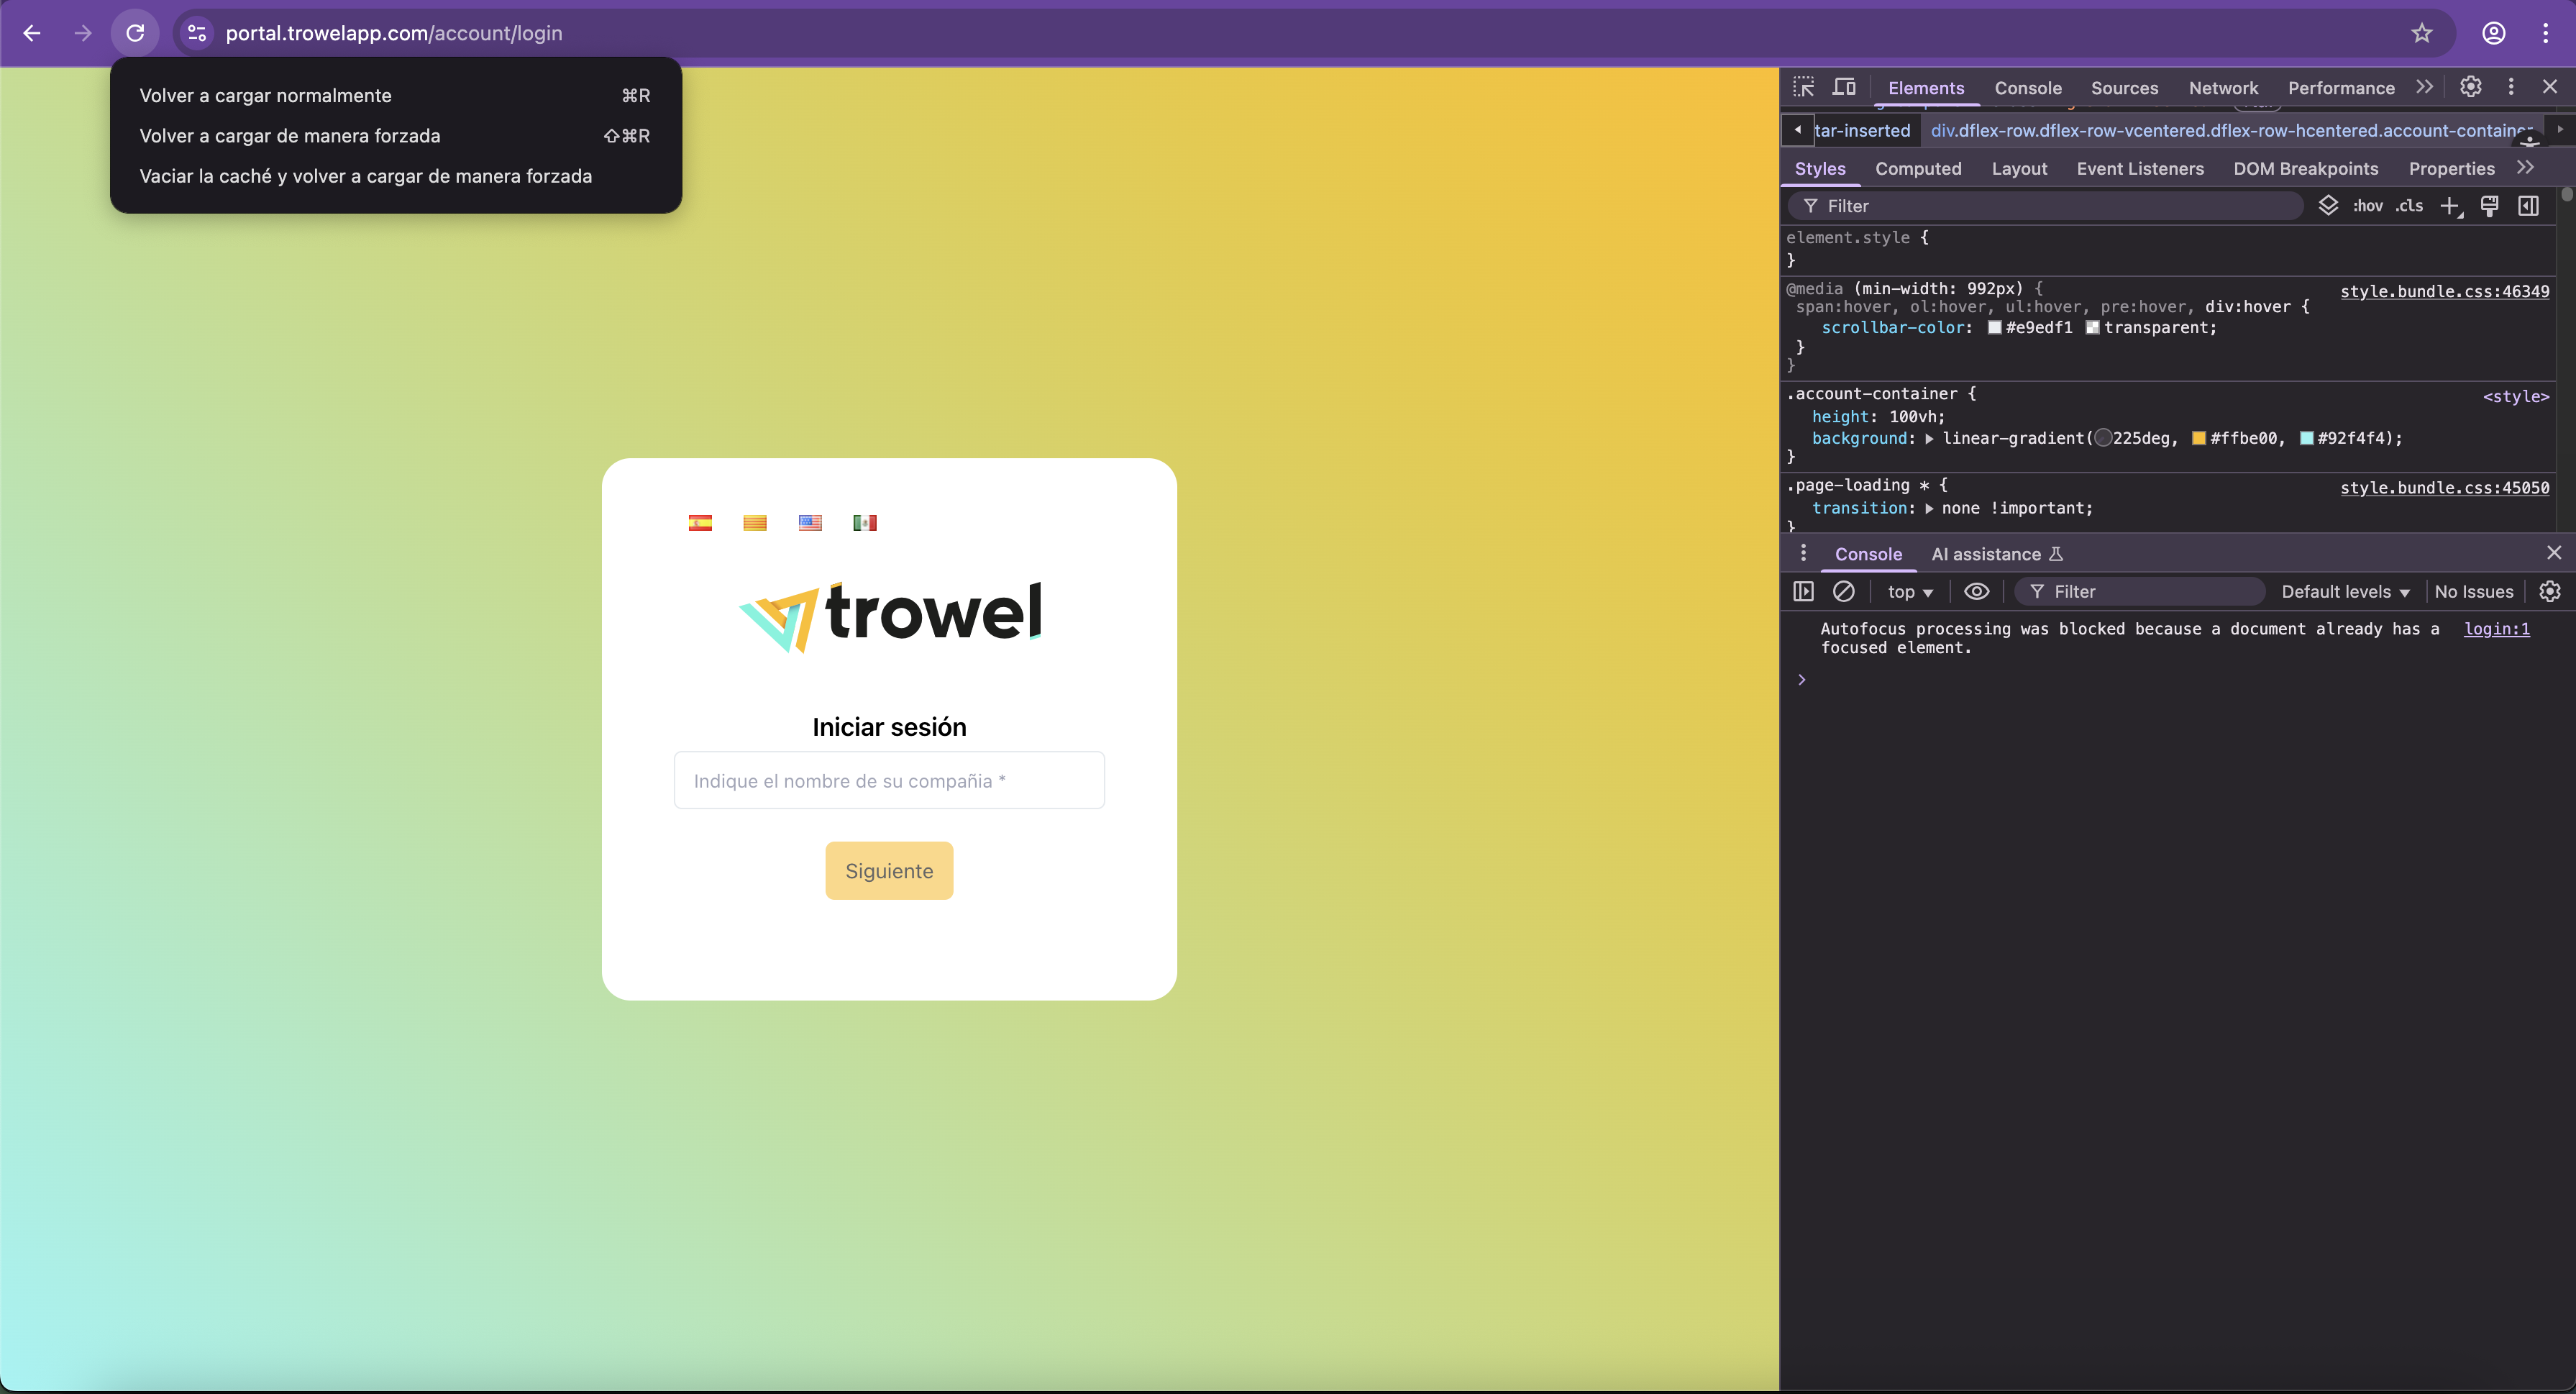
Task: Toggle the .cls element classes panel
Action: (2409, 206)
